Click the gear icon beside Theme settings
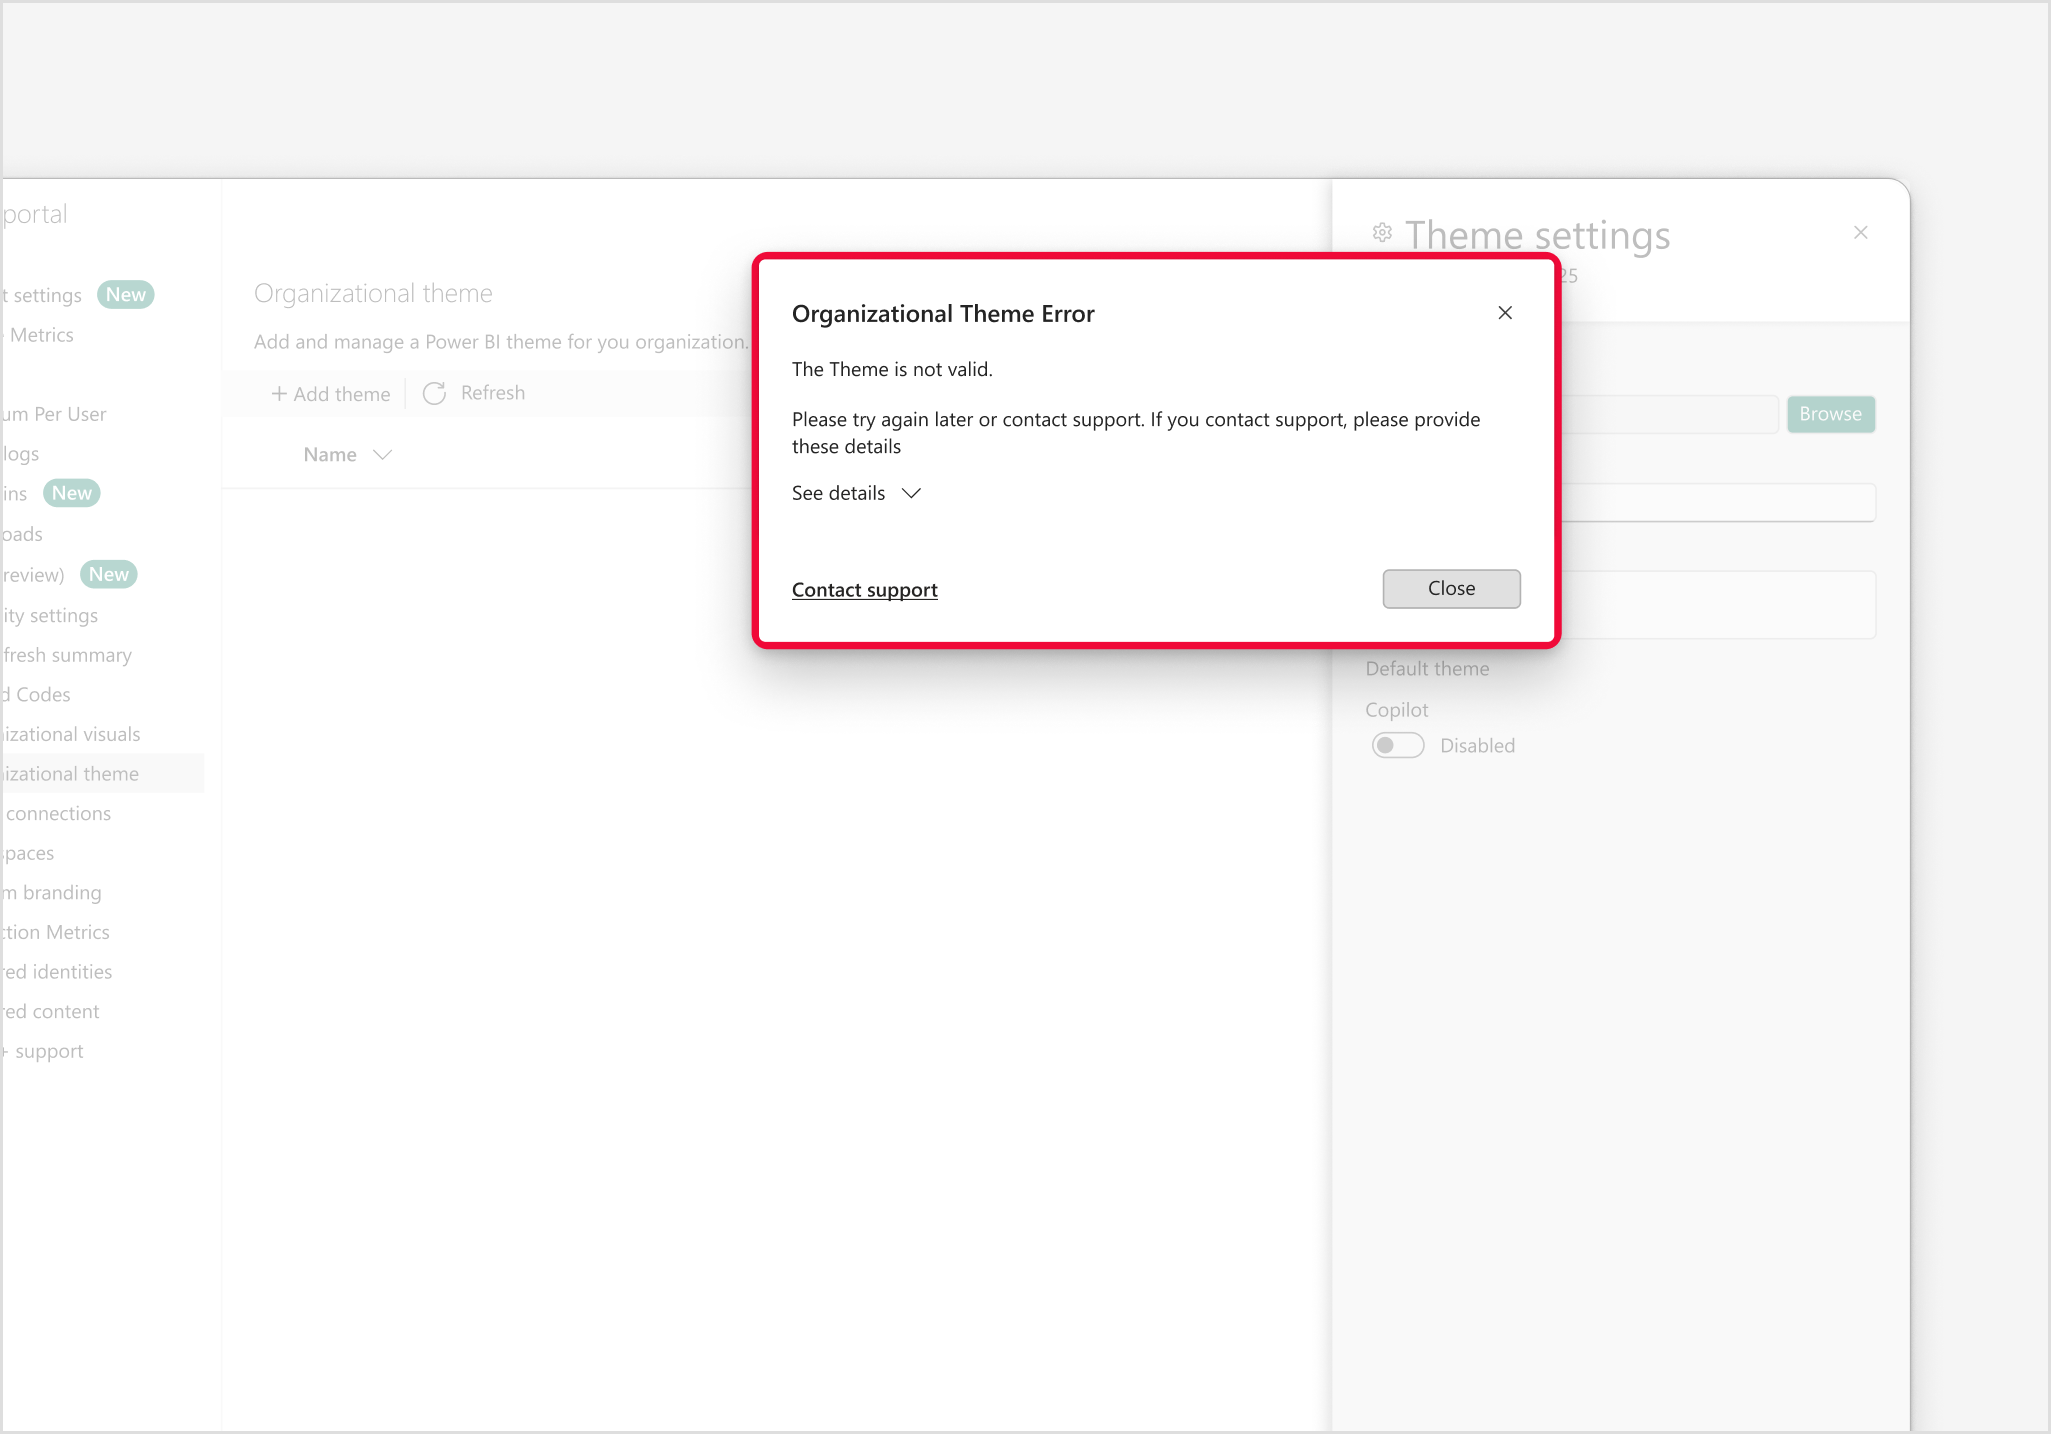 point(1382,233)
